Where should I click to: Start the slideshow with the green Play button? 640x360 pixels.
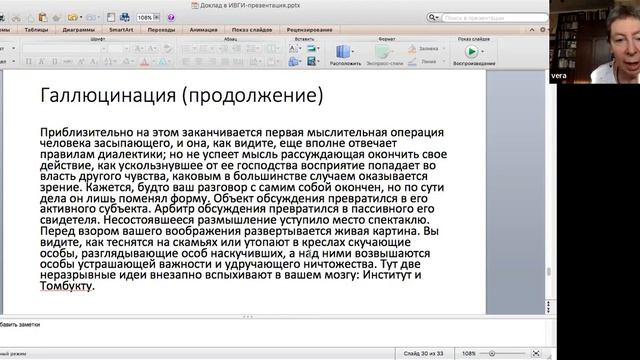[x=471, y=52]
